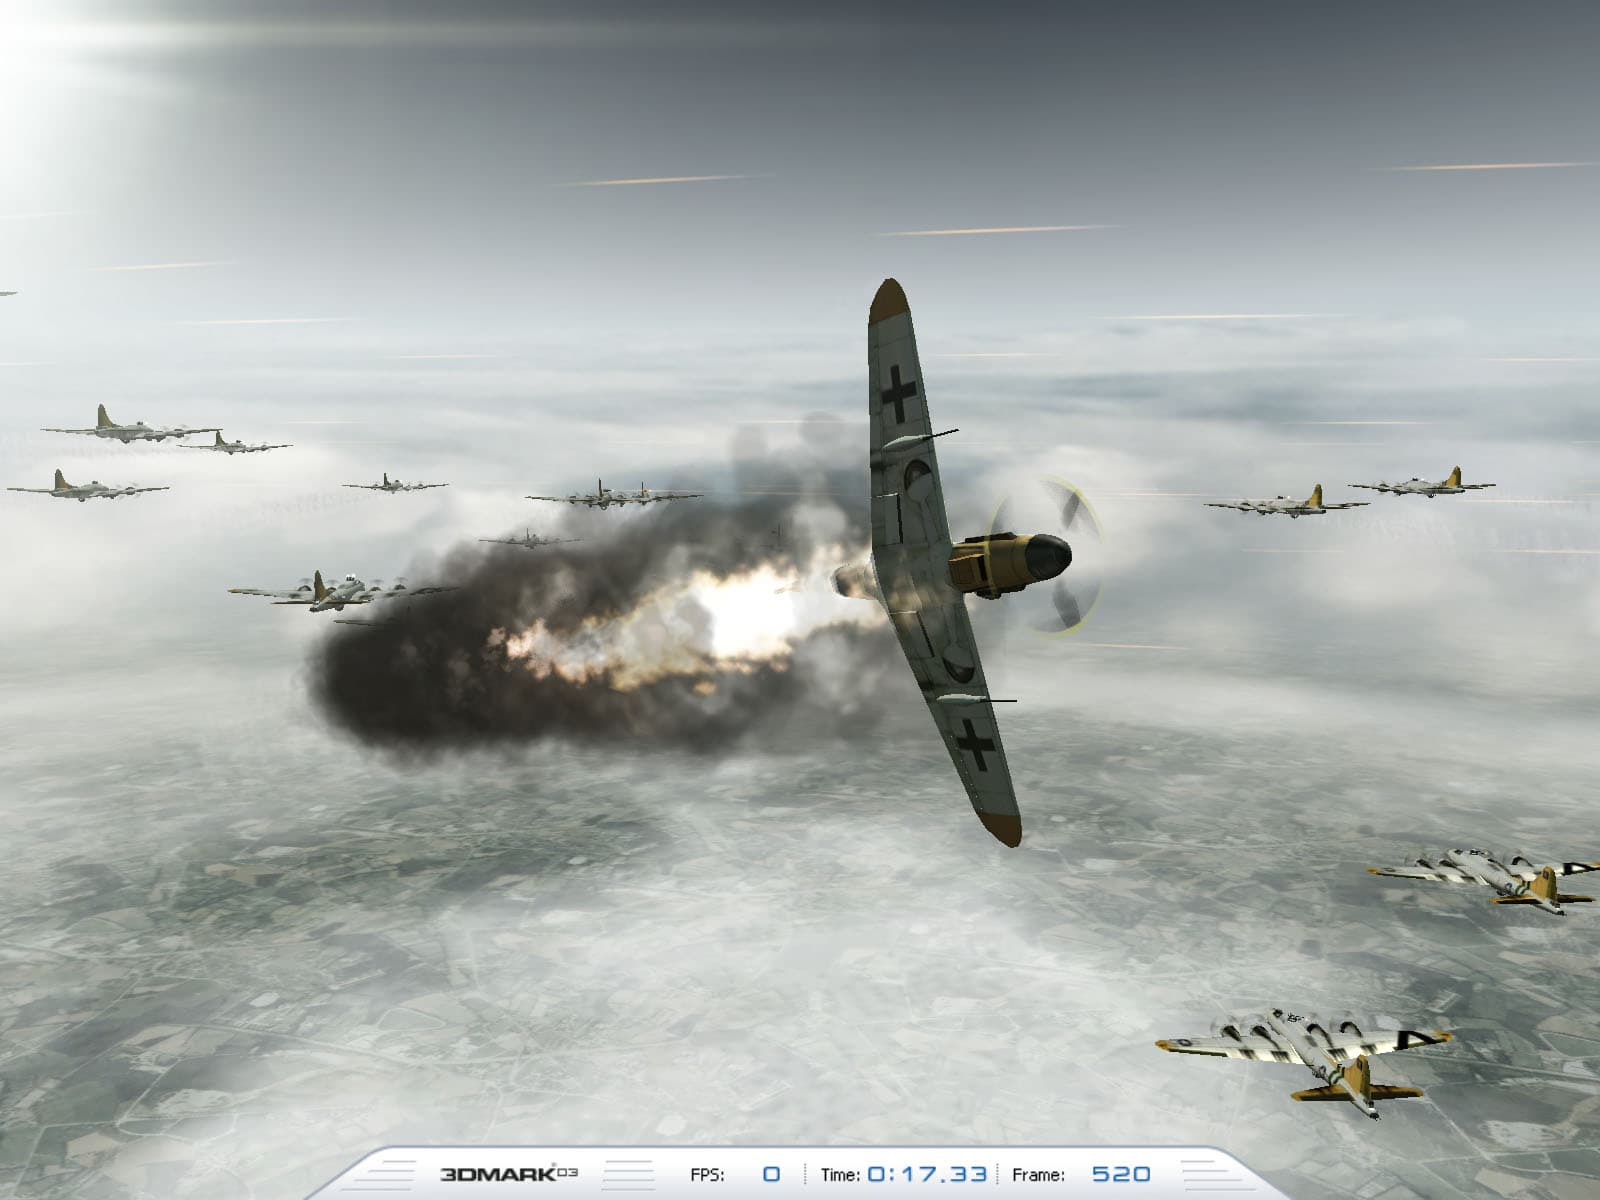Select the elapsed time "0:17.33"
This screenshot has height=1200, width=1600.
927,1174
